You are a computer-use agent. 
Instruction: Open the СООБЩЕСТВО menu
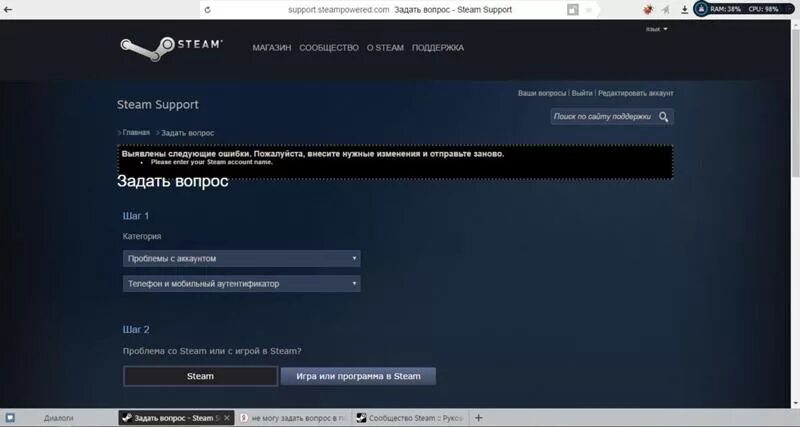tap(329, 48)
